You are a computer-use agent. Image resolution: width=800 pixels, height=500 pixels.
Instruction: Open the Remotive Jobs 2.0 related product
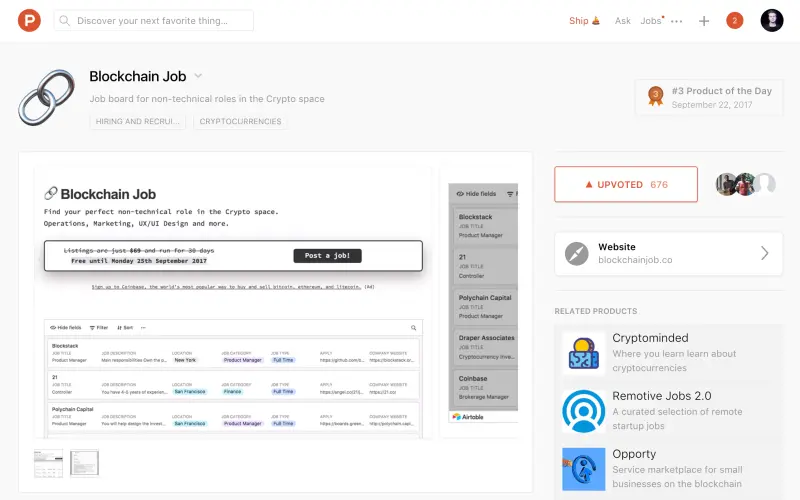coord(668,411)
